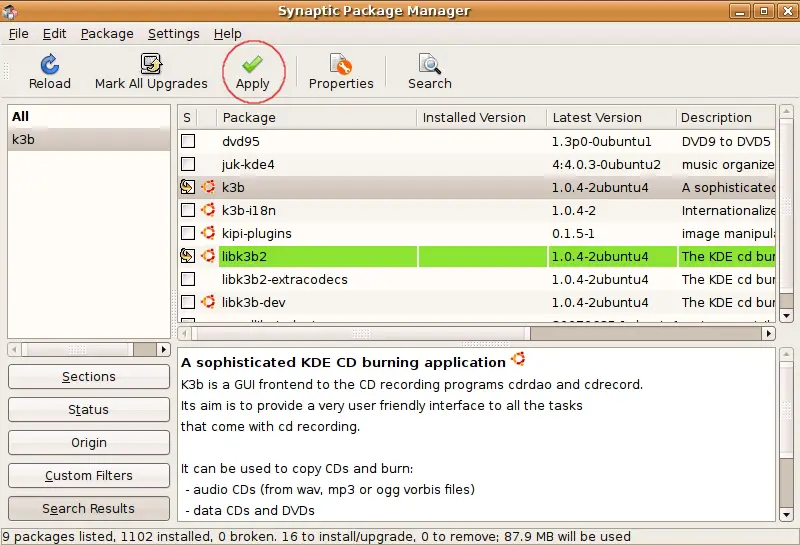Click package list horizontal scroll-right arrow
Screen dimensions: 800x545
coord(768,333)
